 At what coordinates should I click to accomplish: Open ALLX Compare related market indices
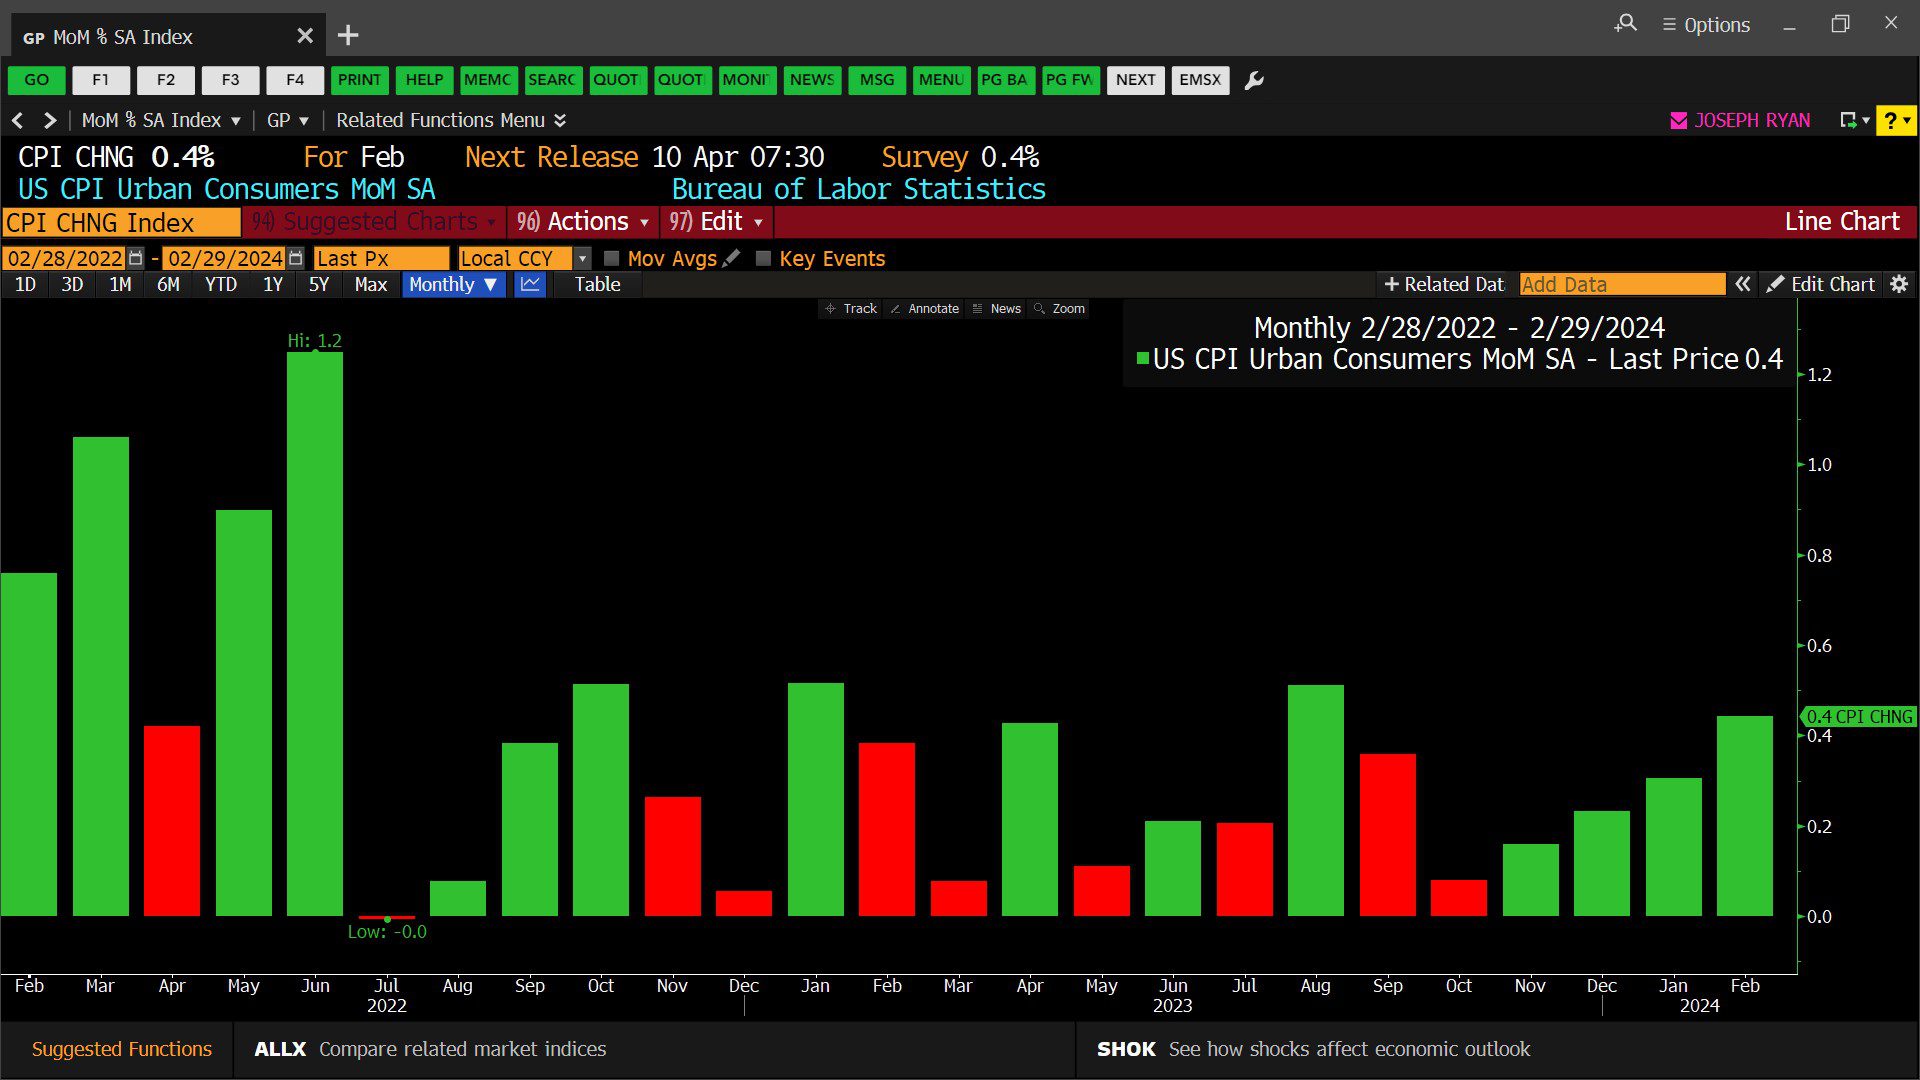[x=430, y=1049]
